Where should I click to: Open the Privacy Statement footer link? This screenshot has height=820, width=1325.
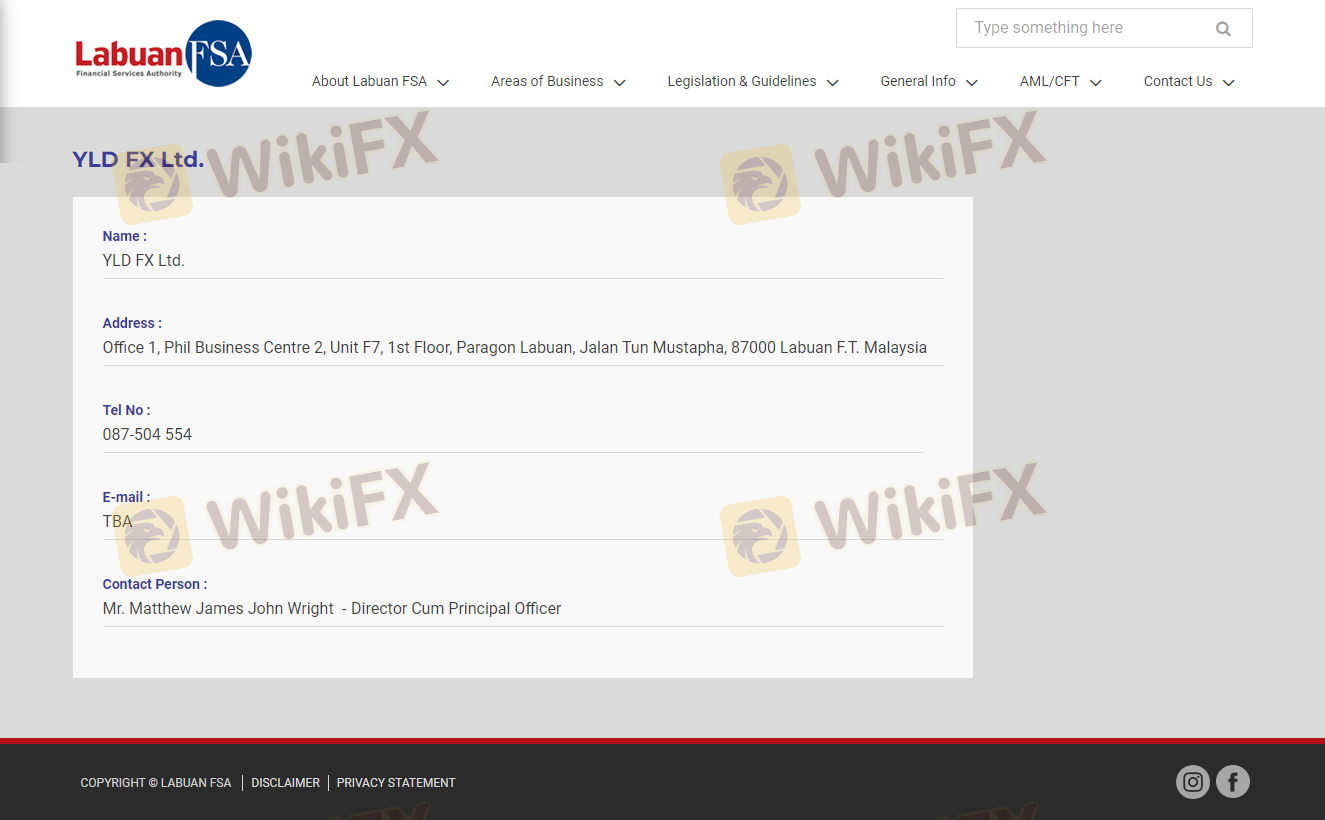click(x=396, y=783)
